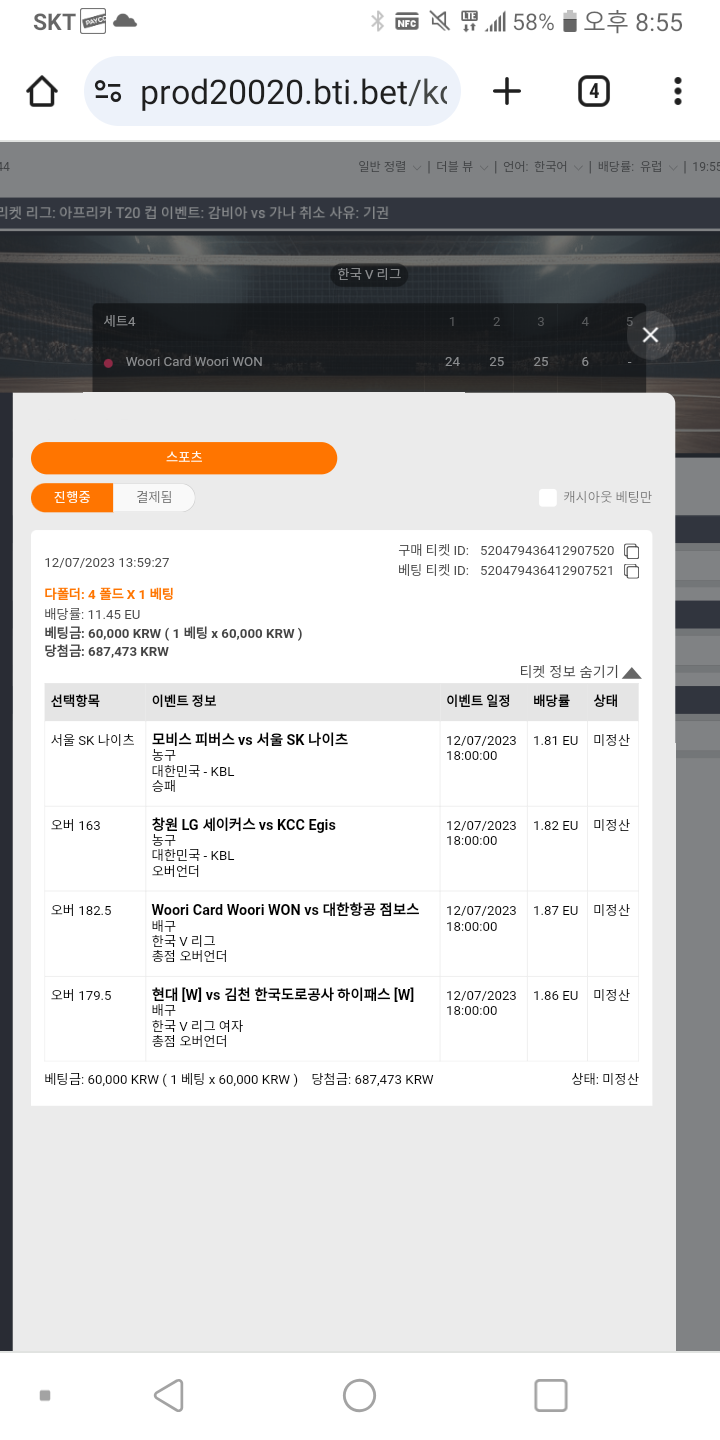Click the 1.82 EU odds value
This screenshot has height=1440, width=720.
point(556,826)
